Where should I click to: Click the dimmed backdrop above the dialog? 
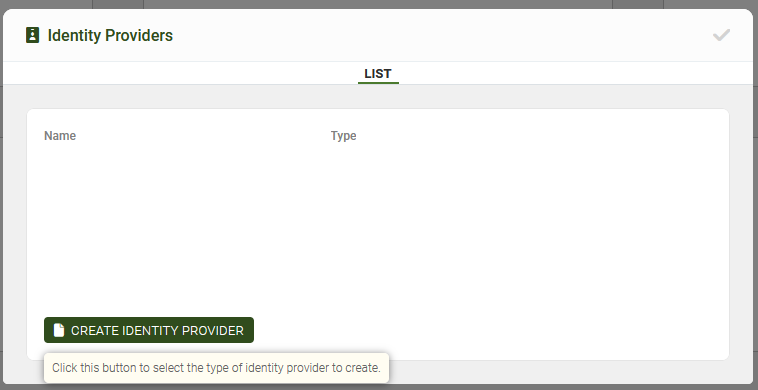(378, 4)
